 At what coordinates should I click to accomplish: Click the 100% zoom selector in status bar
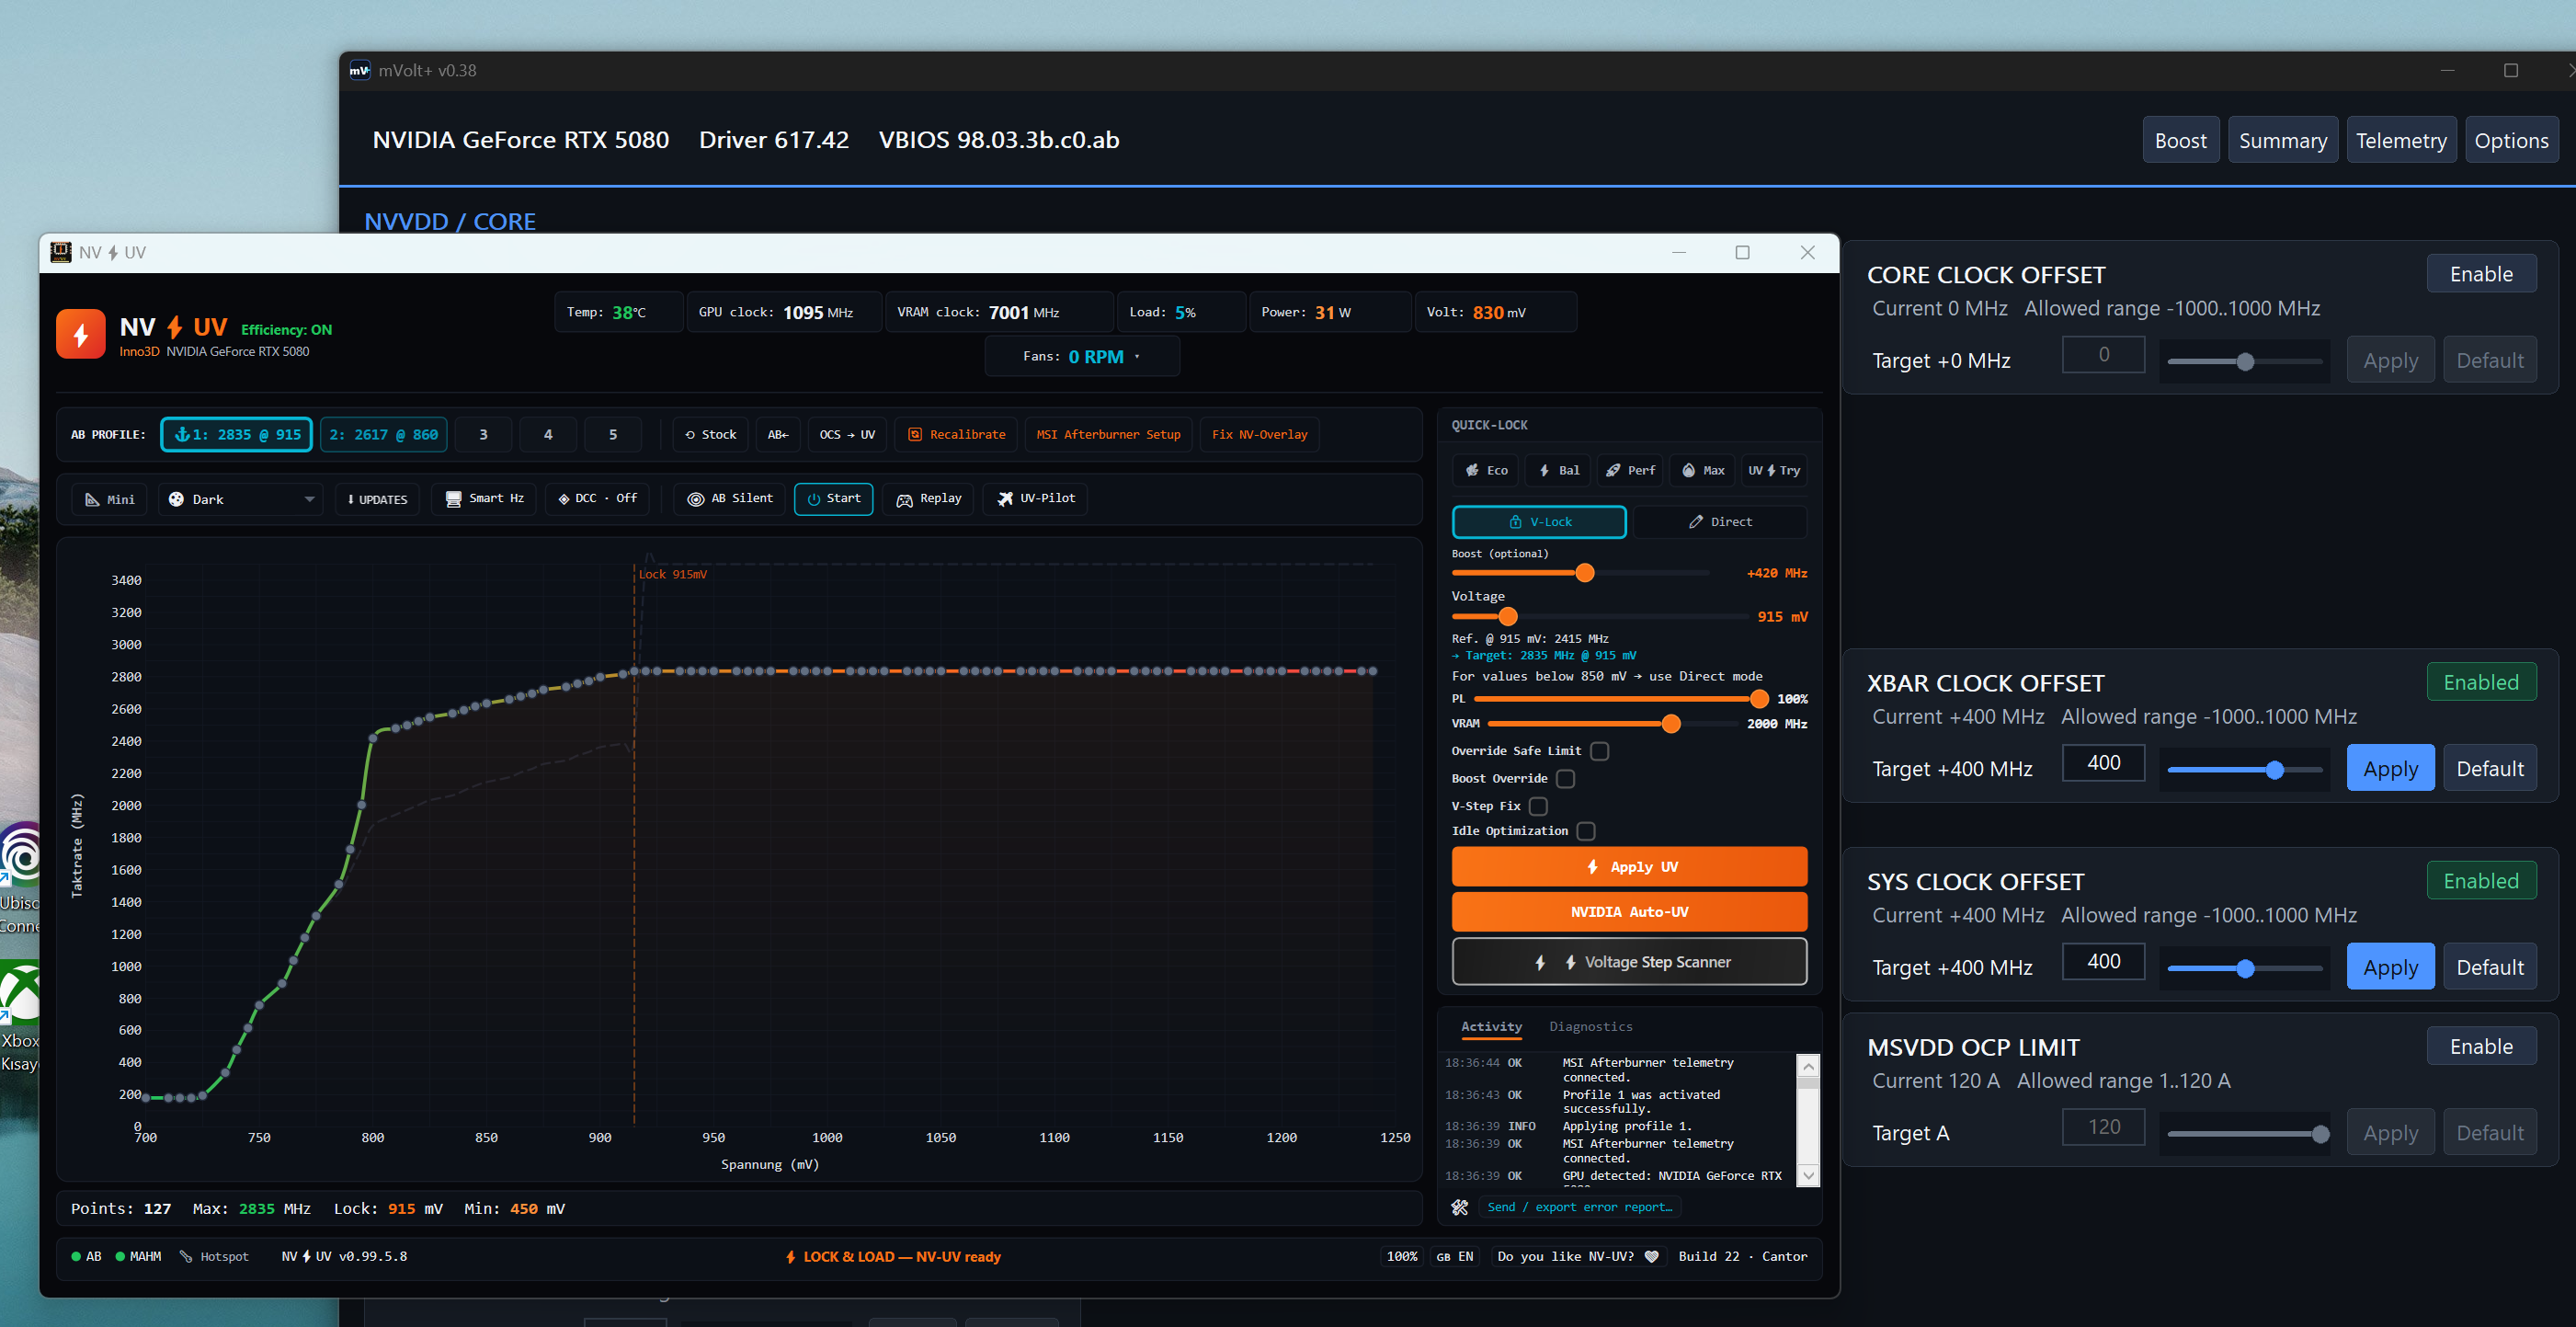click(1401, 1256)
